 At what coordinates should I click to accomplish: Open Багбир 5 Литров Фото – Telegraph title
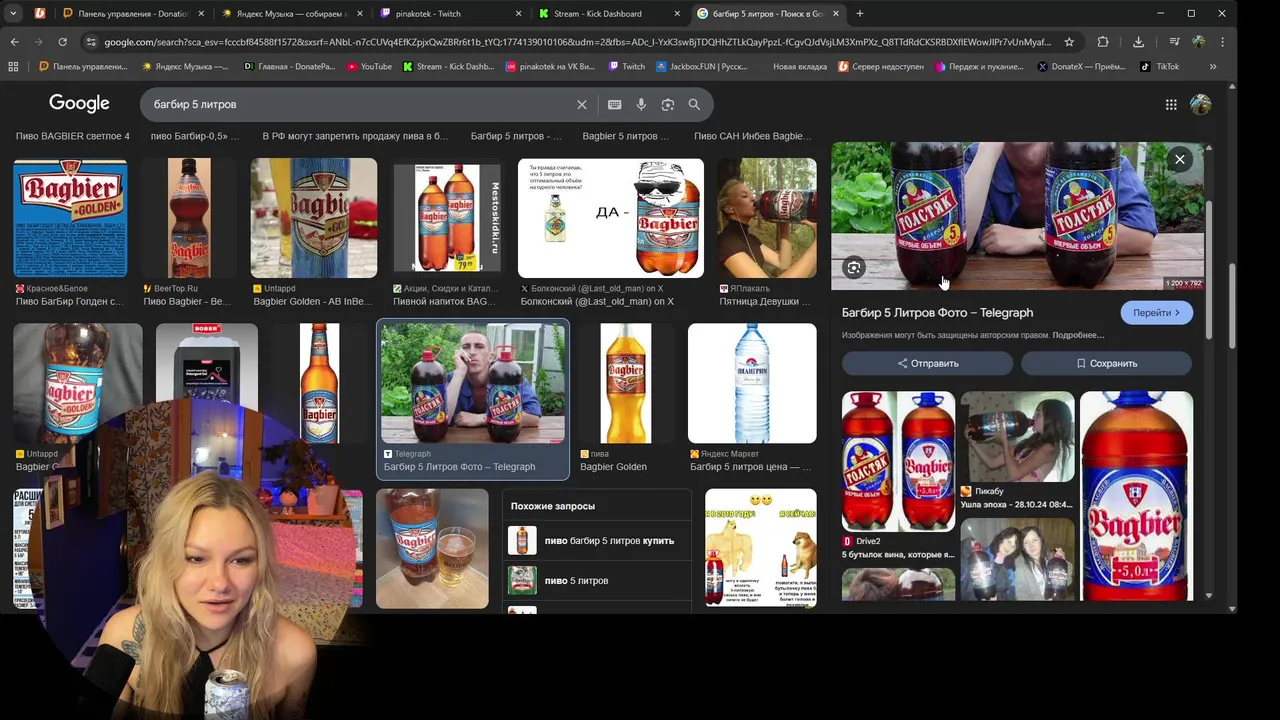coord(937,313)
